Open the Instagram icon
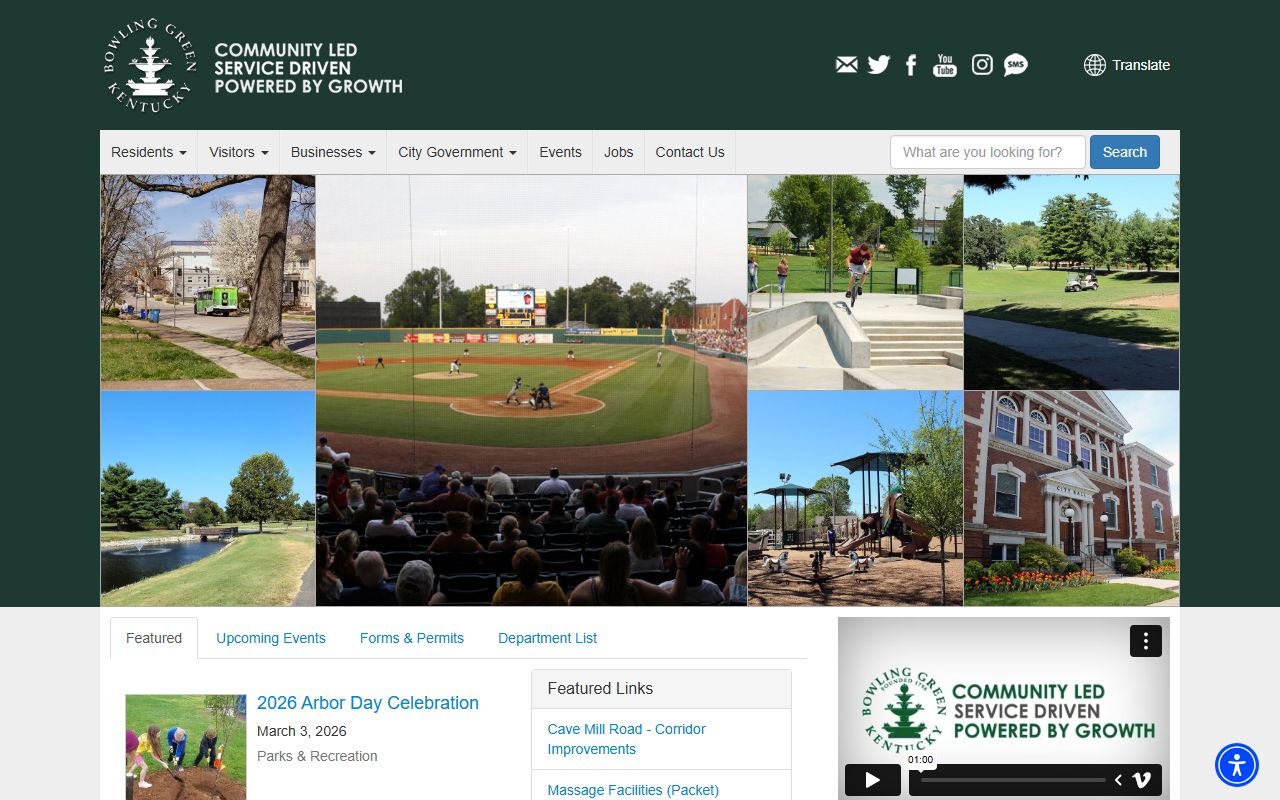 point(982,65)
